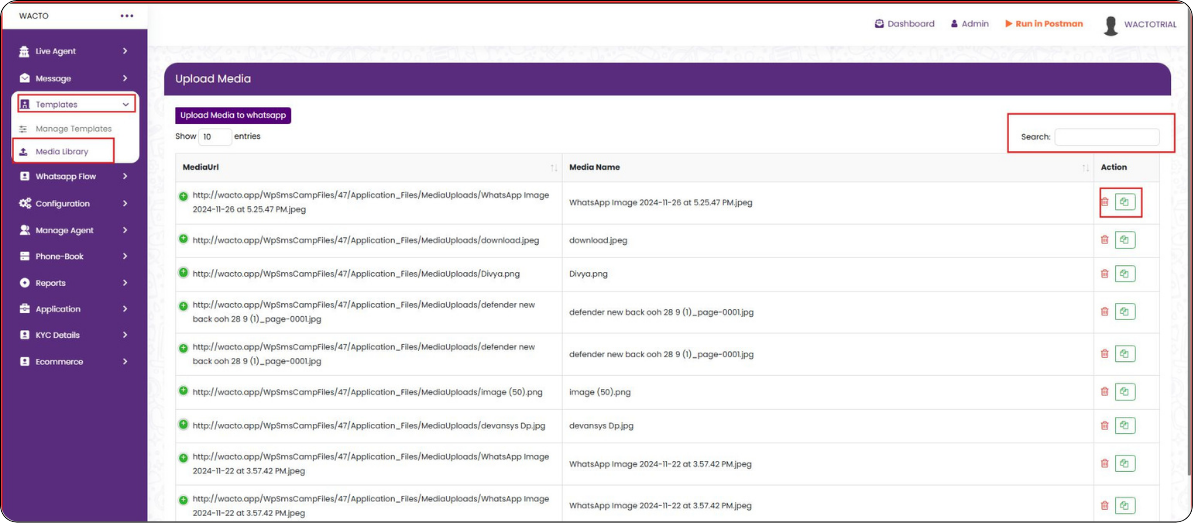
Task: Open the Admin link in header
Action: (x=970, y=24)
